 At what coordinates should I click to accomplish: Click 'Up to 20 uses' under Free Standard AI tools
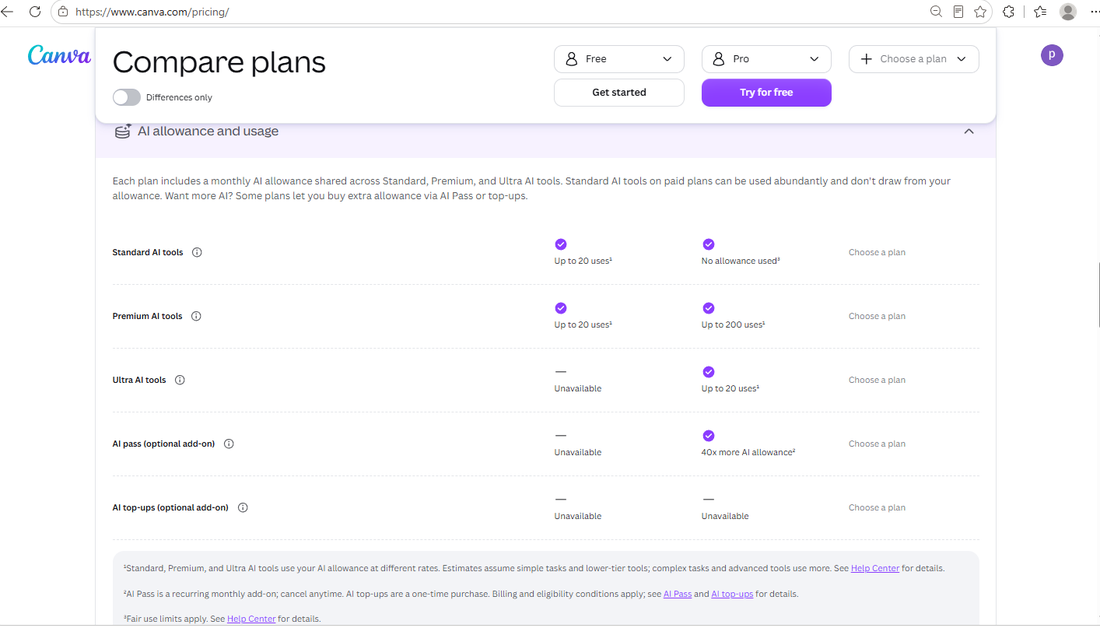(583, 261)
